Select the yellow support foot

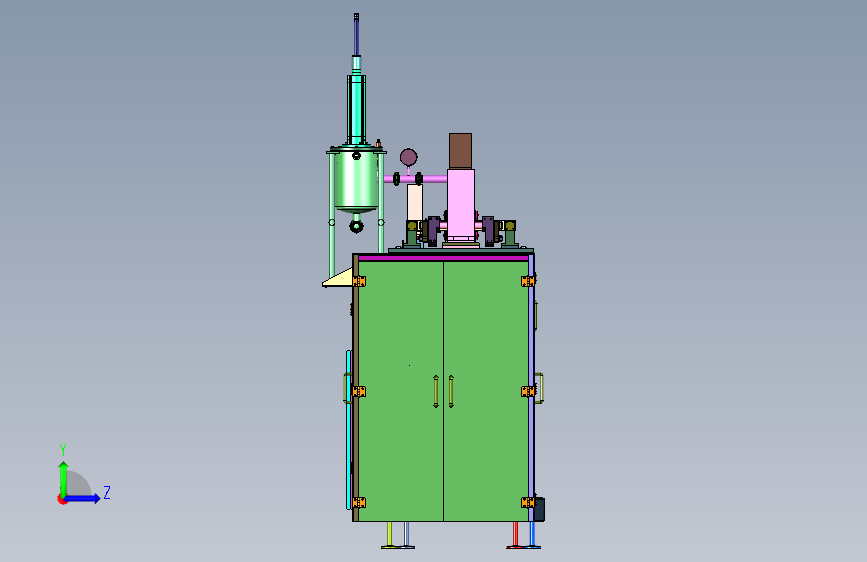tap(390, 535)
